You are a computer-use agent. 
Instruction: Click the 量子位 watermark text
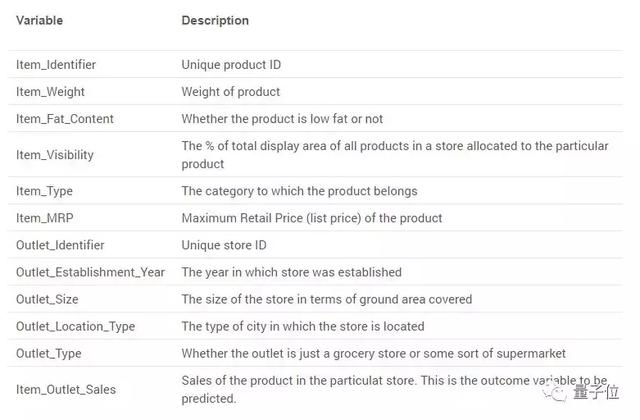pos(596,392)
